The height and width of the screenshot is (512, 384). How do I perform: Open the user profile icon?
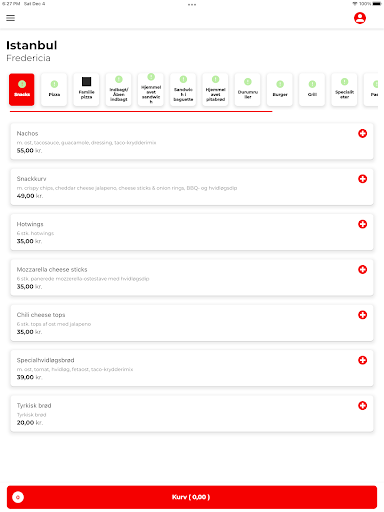coord(360,18)
